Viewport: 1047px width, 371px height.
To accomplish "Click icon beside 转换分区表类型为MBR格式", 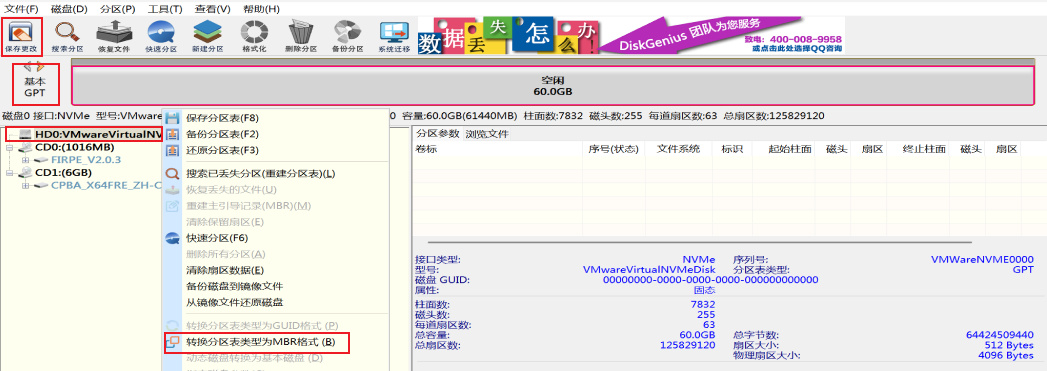I will pyautogui.click(x=172, y=342).
